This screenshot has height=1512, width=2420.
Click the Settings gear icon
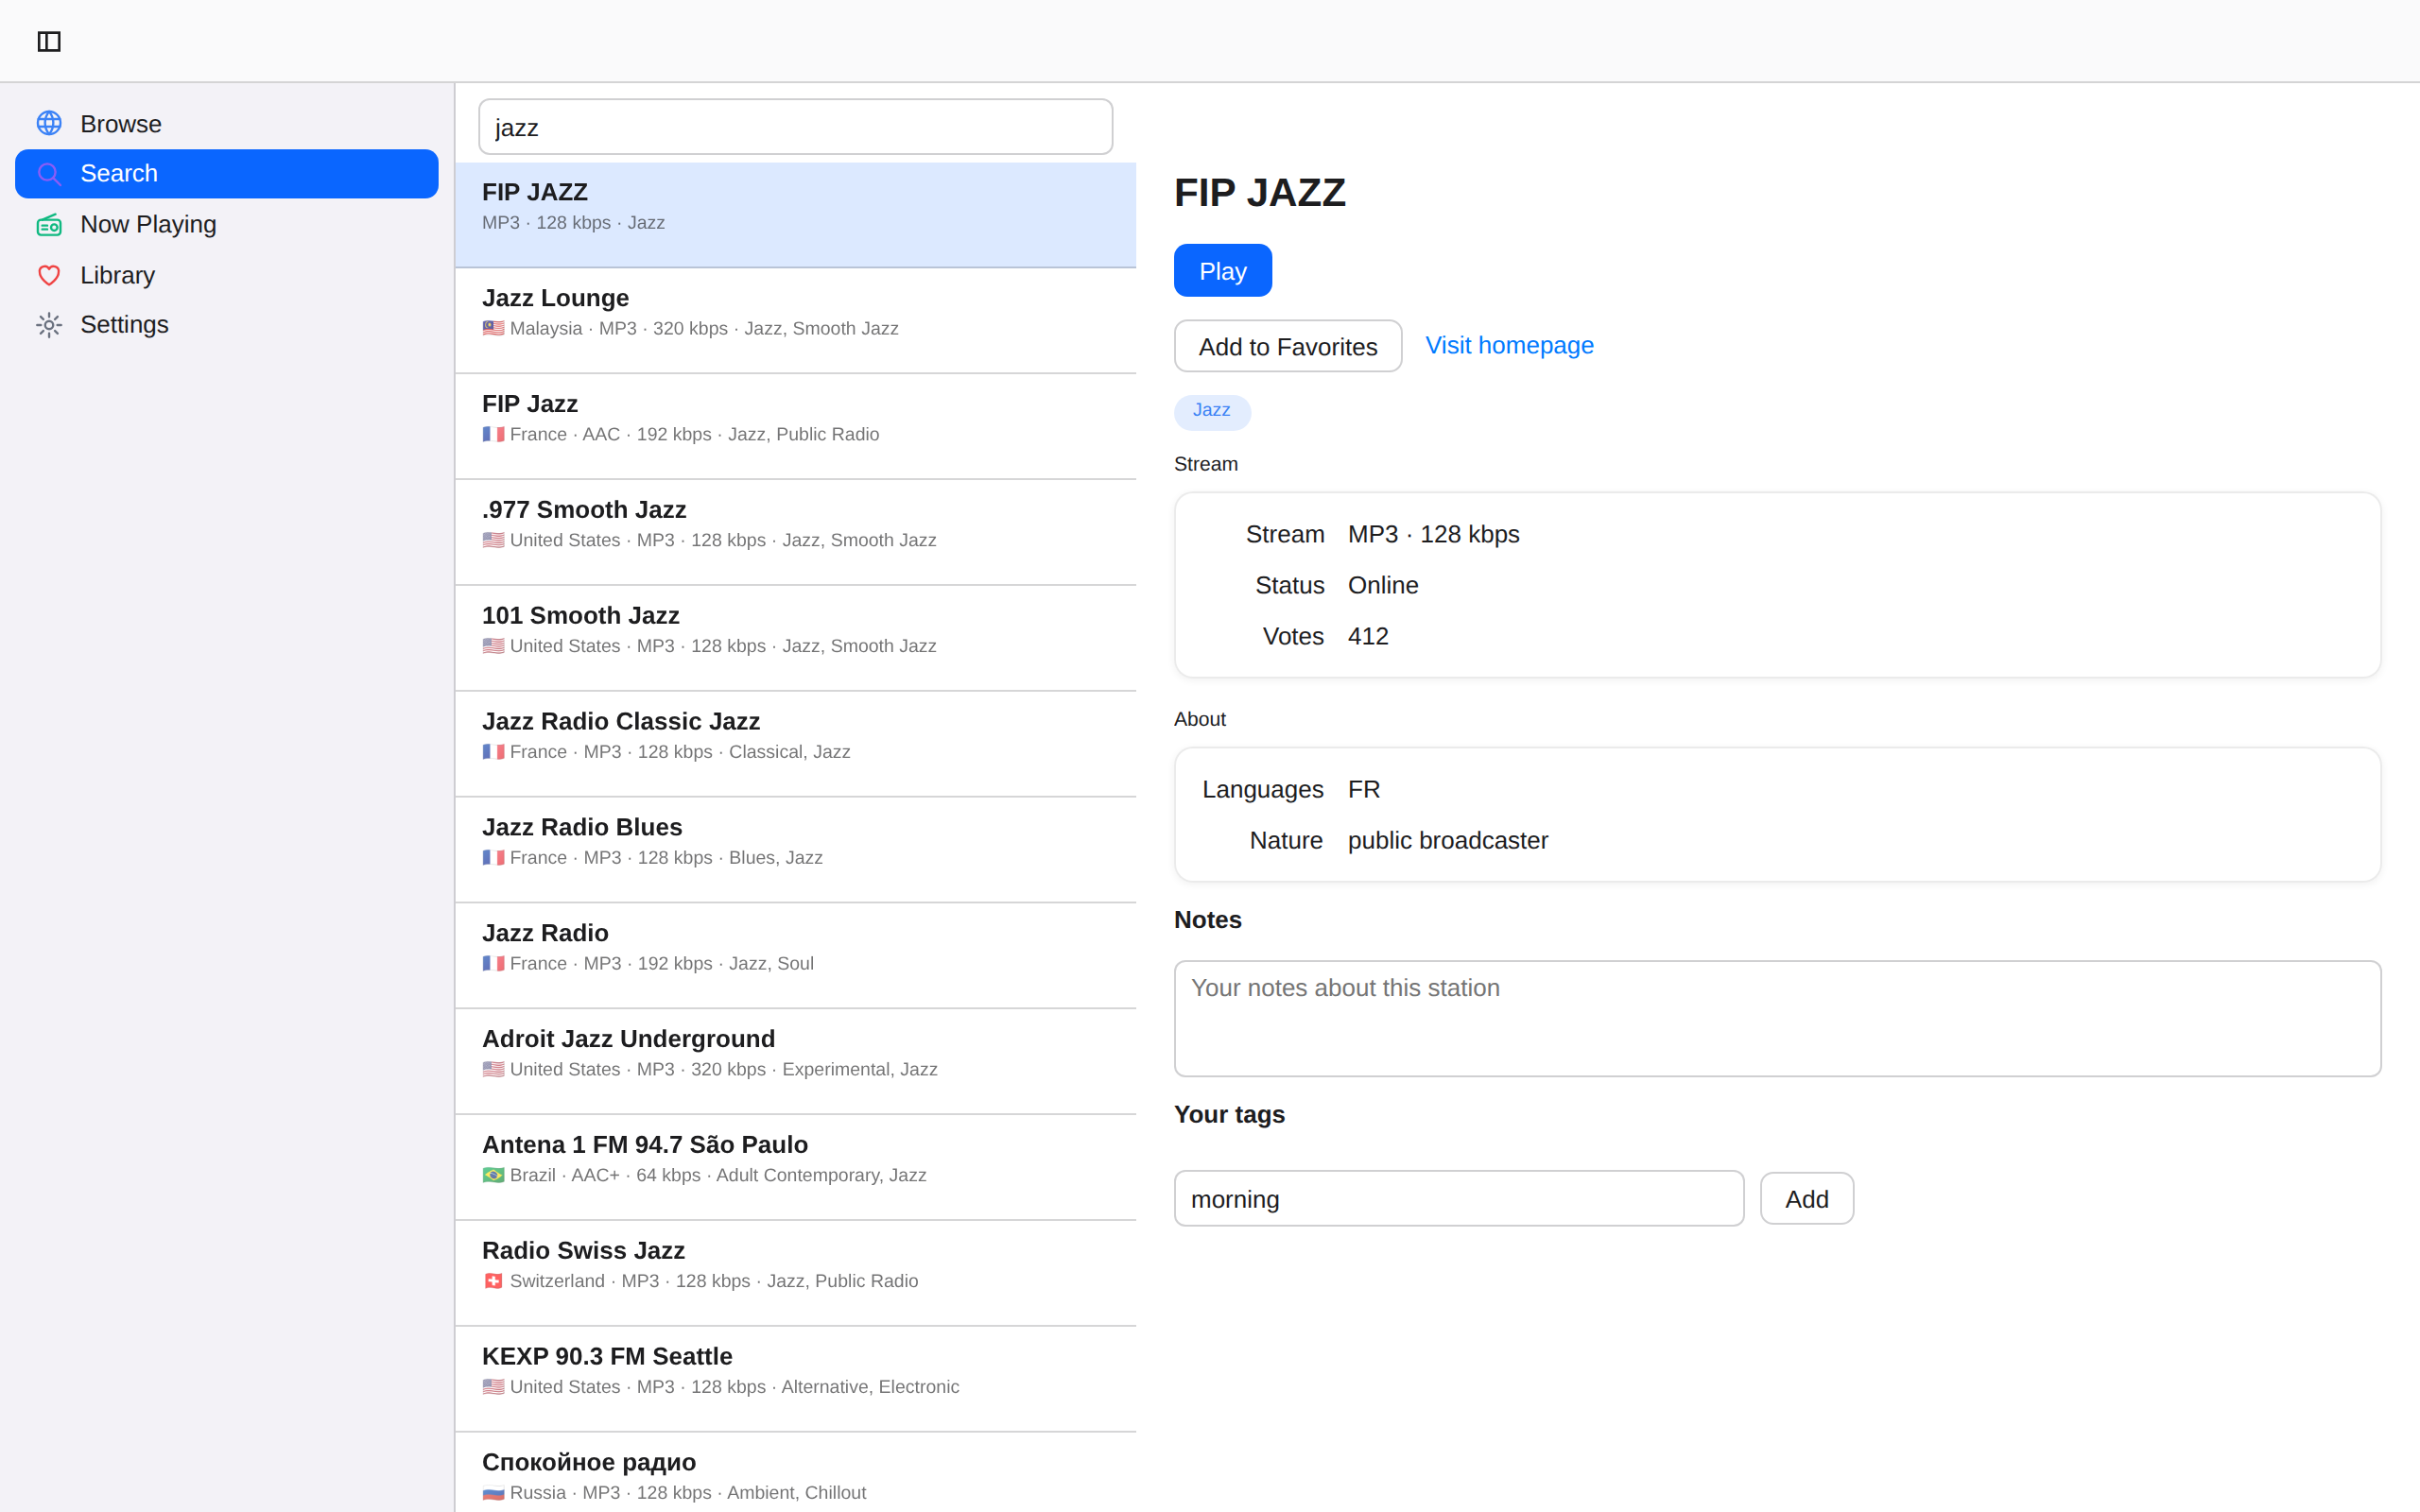click(x=49, y=325)
